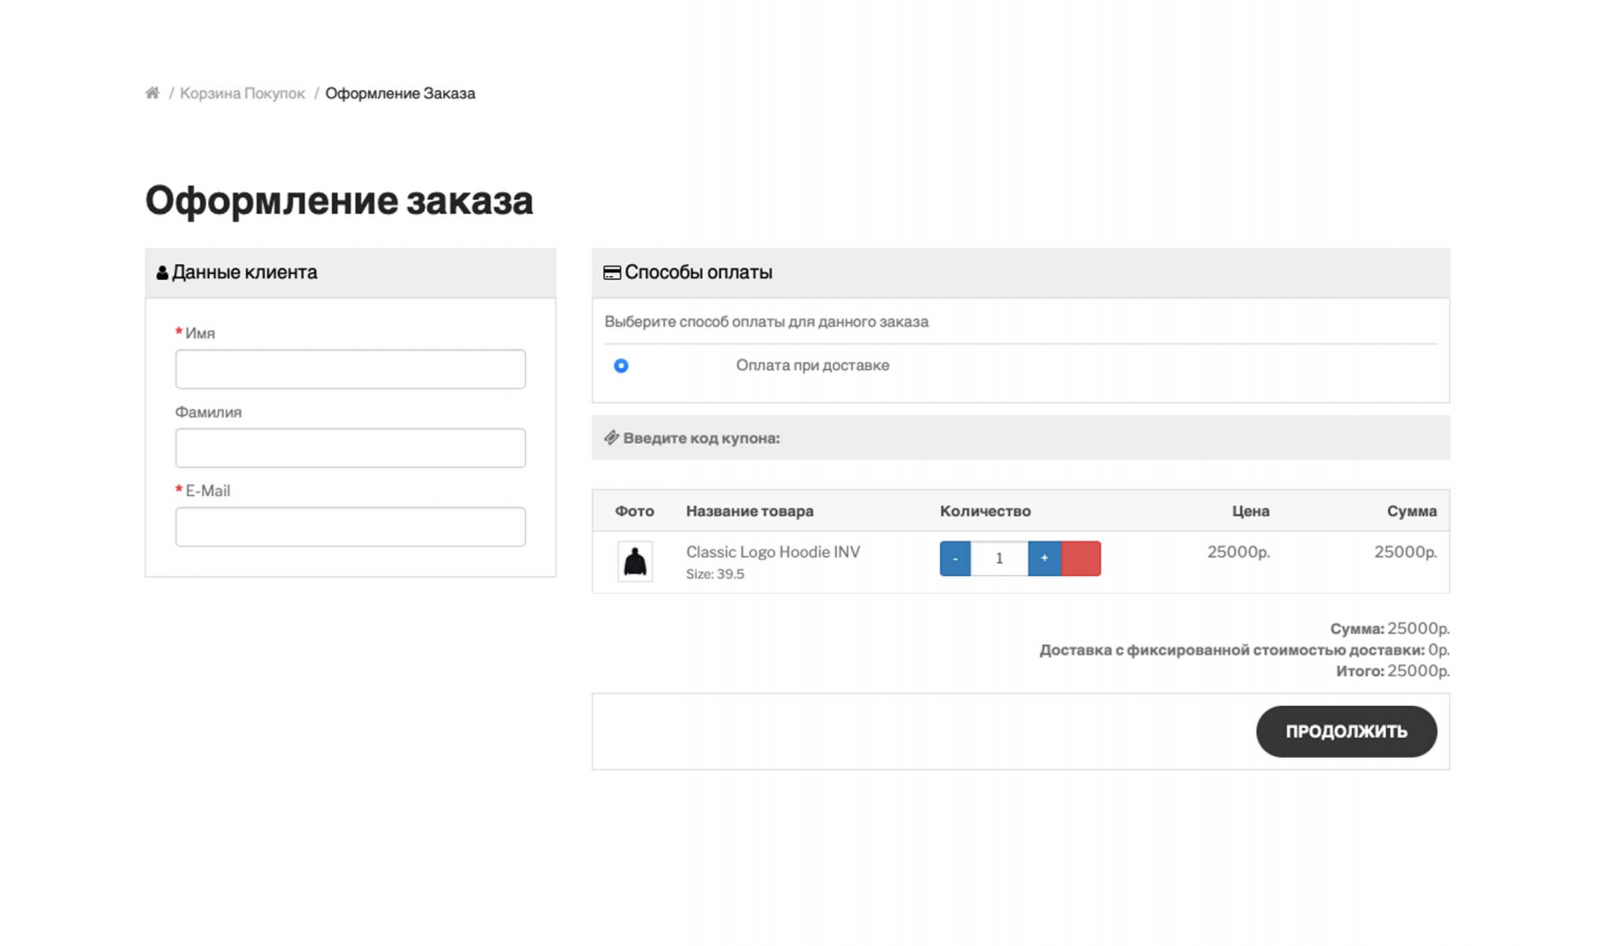
Task: Click the Количество column header
Action: click(x=985, y=511)
